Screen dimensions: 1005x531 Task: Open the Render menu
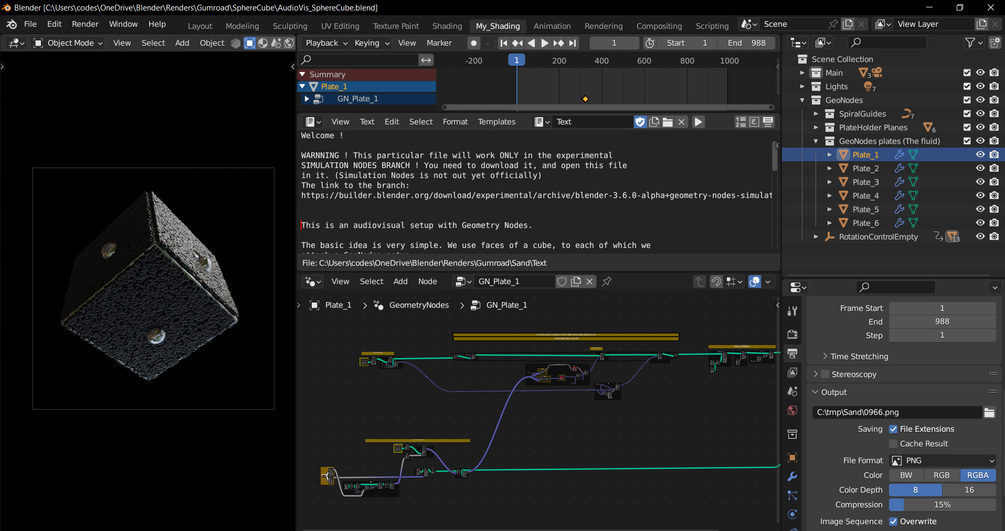pos(85,24)
